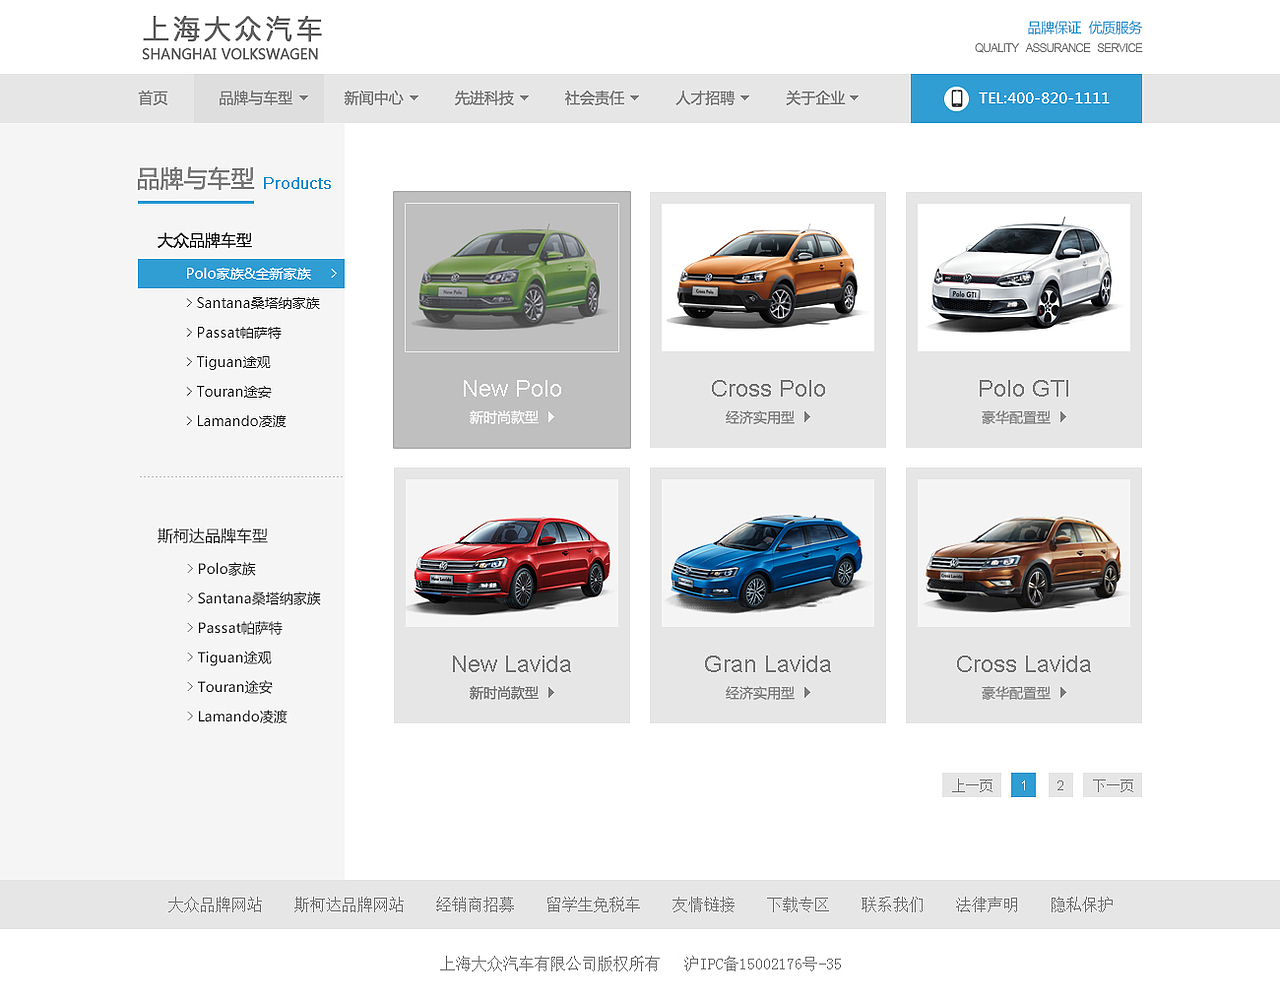Viewport: 1280px width, 997px height.
Task: Click the TEL:400-820-1111 button
Action: pos(1026,98)
